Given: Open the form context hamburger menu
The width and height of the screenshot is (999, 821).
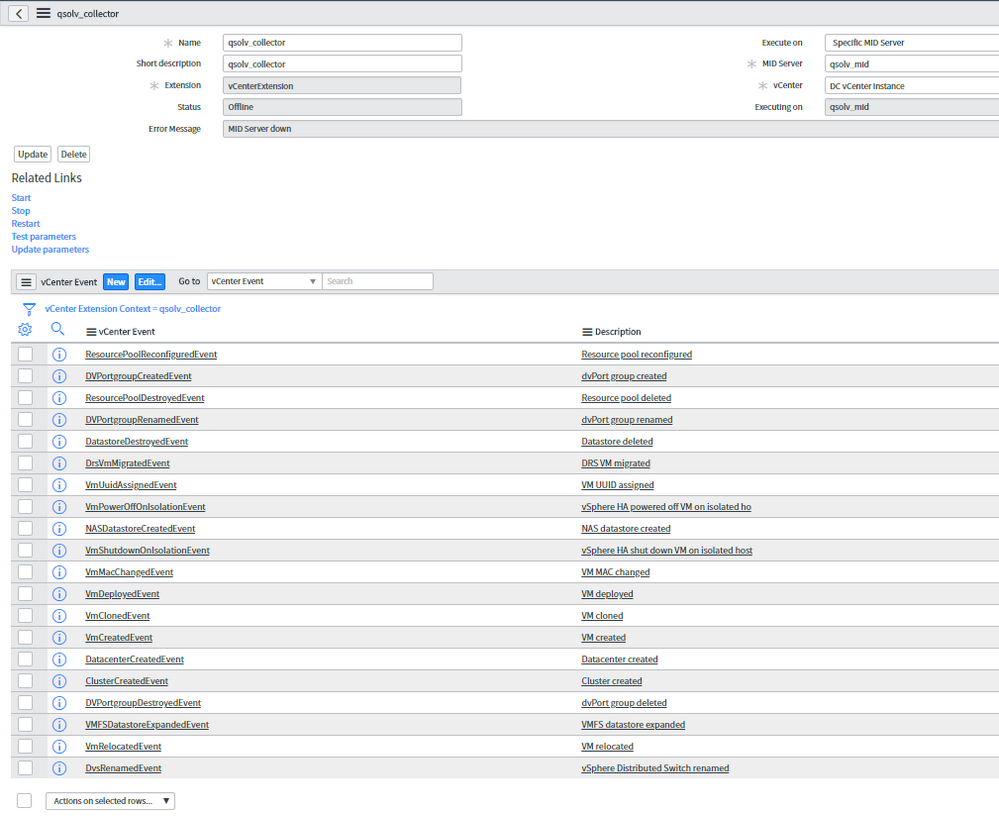Looking at the screenshot, I should tap(40, 14).
